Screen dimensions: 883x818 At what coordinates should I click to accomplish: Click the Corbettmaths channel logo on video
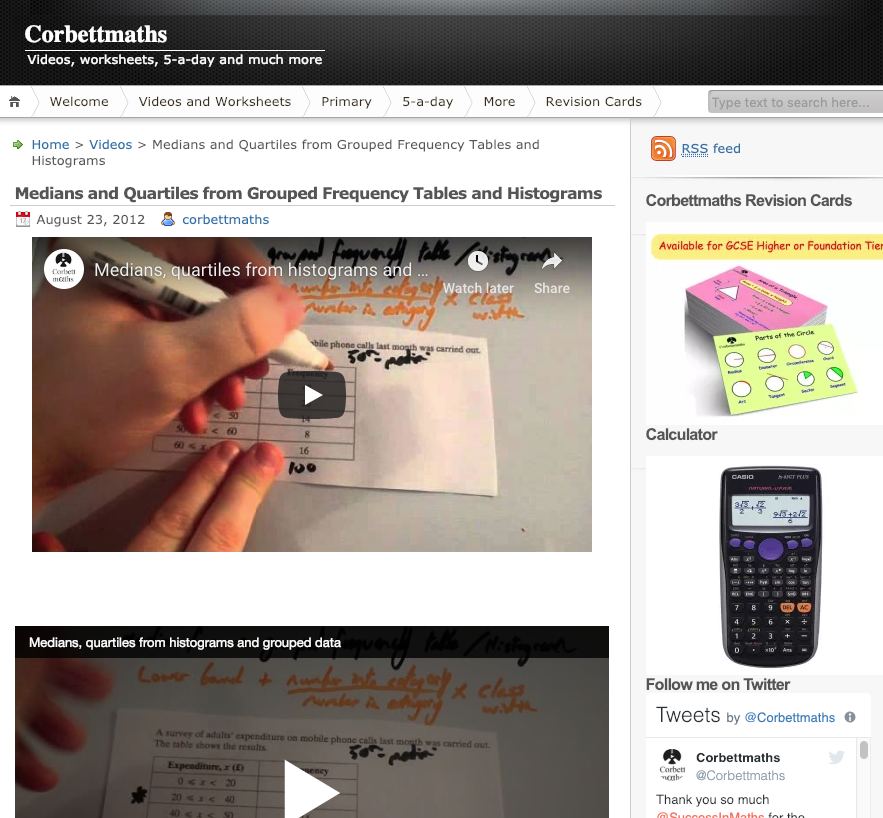point(64,269)
